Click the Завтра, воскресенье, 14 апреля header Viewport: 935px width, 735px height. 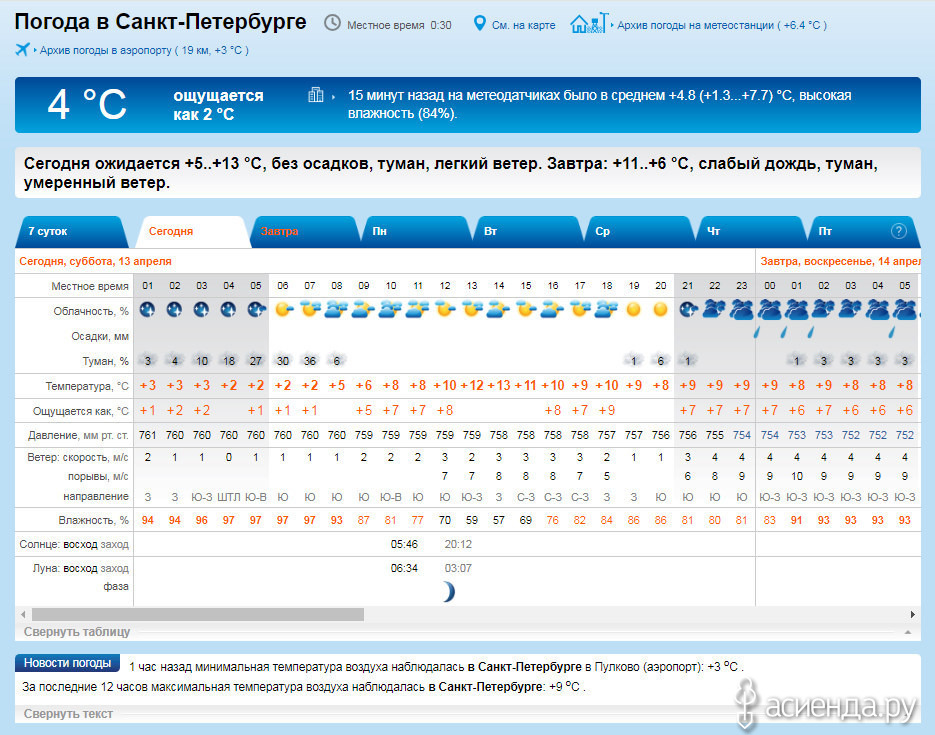840,261
